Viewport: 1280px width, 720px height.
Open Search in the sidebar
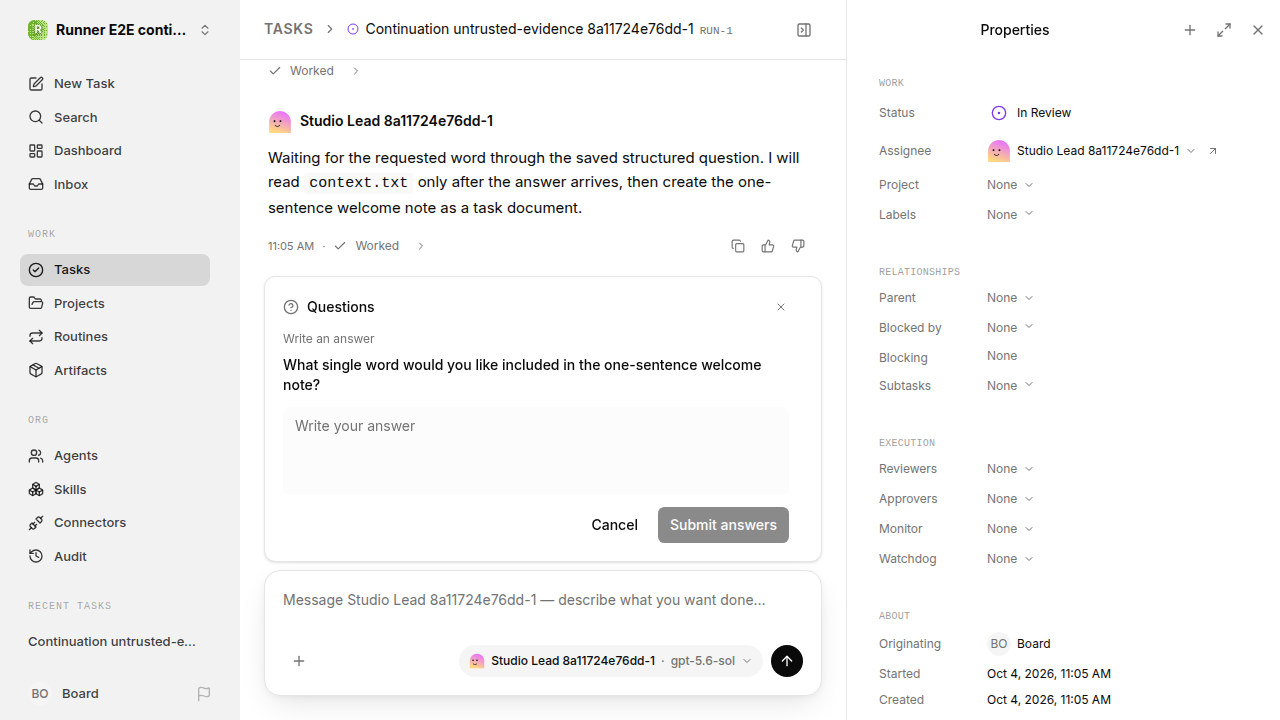[115, 118]
